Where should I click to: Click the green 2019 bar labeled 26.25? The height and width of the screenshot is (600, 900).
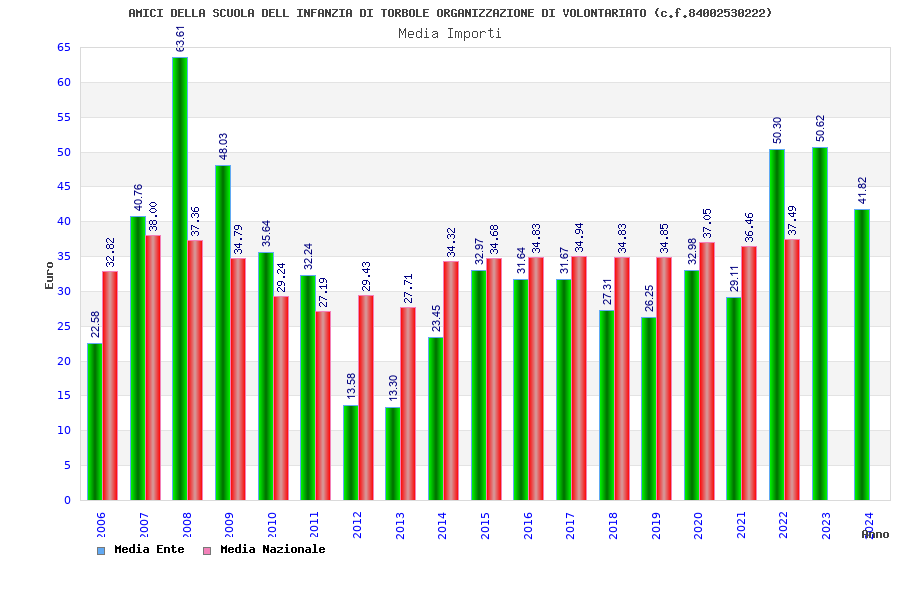tap(649, 409)
